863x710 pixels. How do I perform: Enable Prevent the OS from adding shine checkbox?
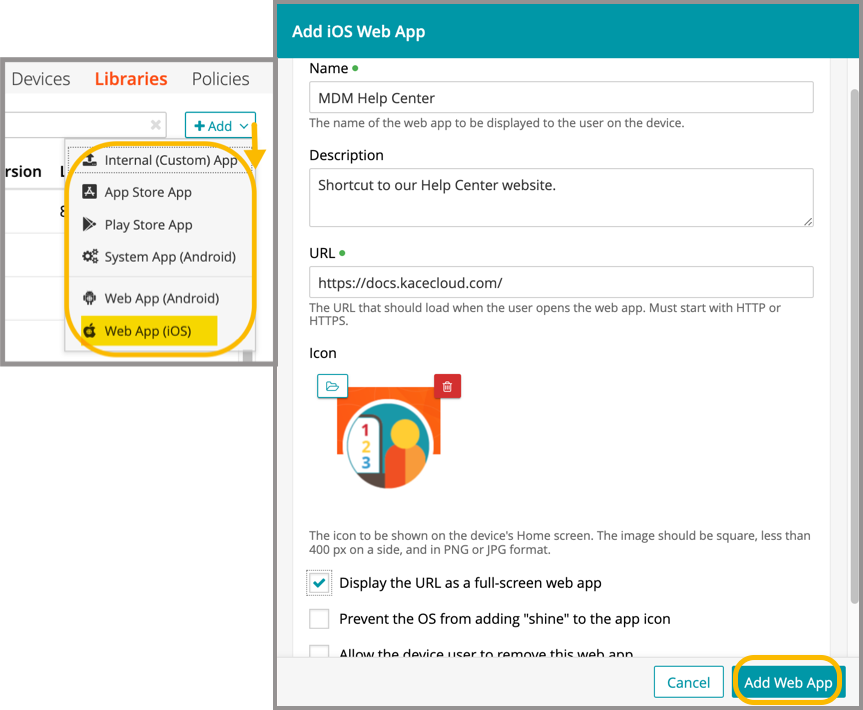[x=319, y=619]
